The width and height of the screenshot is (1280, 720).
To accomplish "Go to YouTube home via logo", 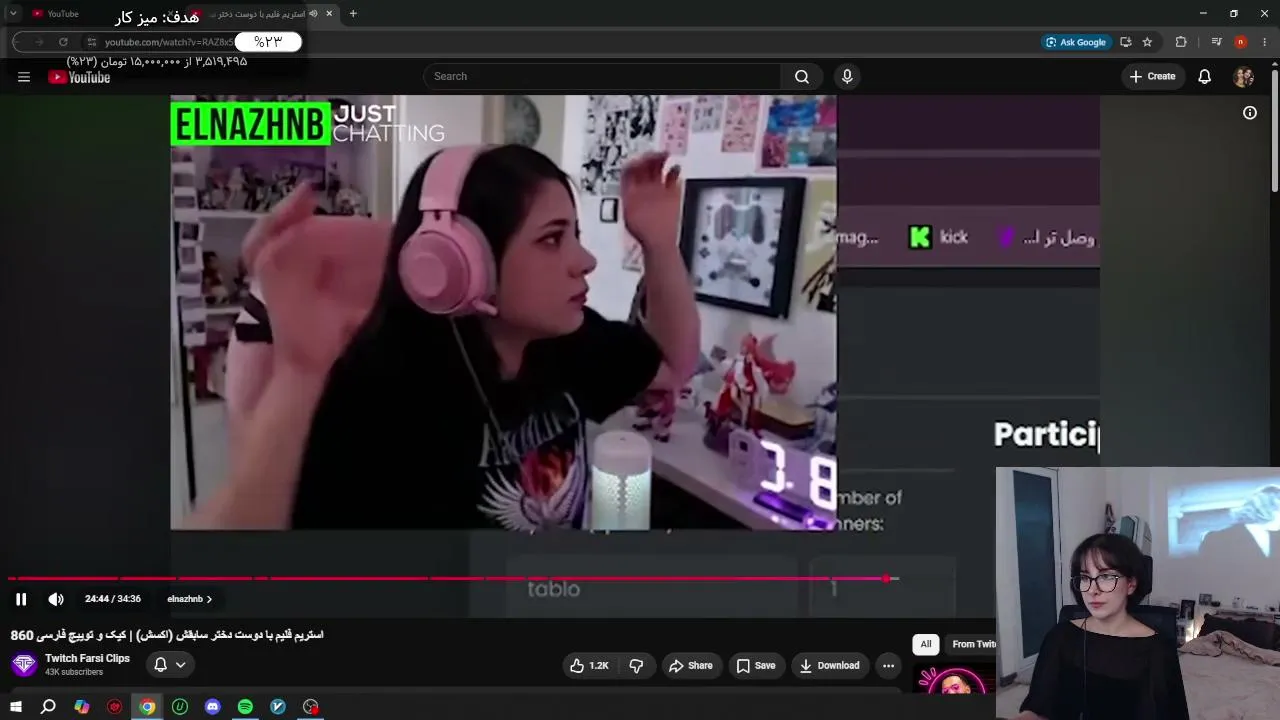I will tap(79, 77).
